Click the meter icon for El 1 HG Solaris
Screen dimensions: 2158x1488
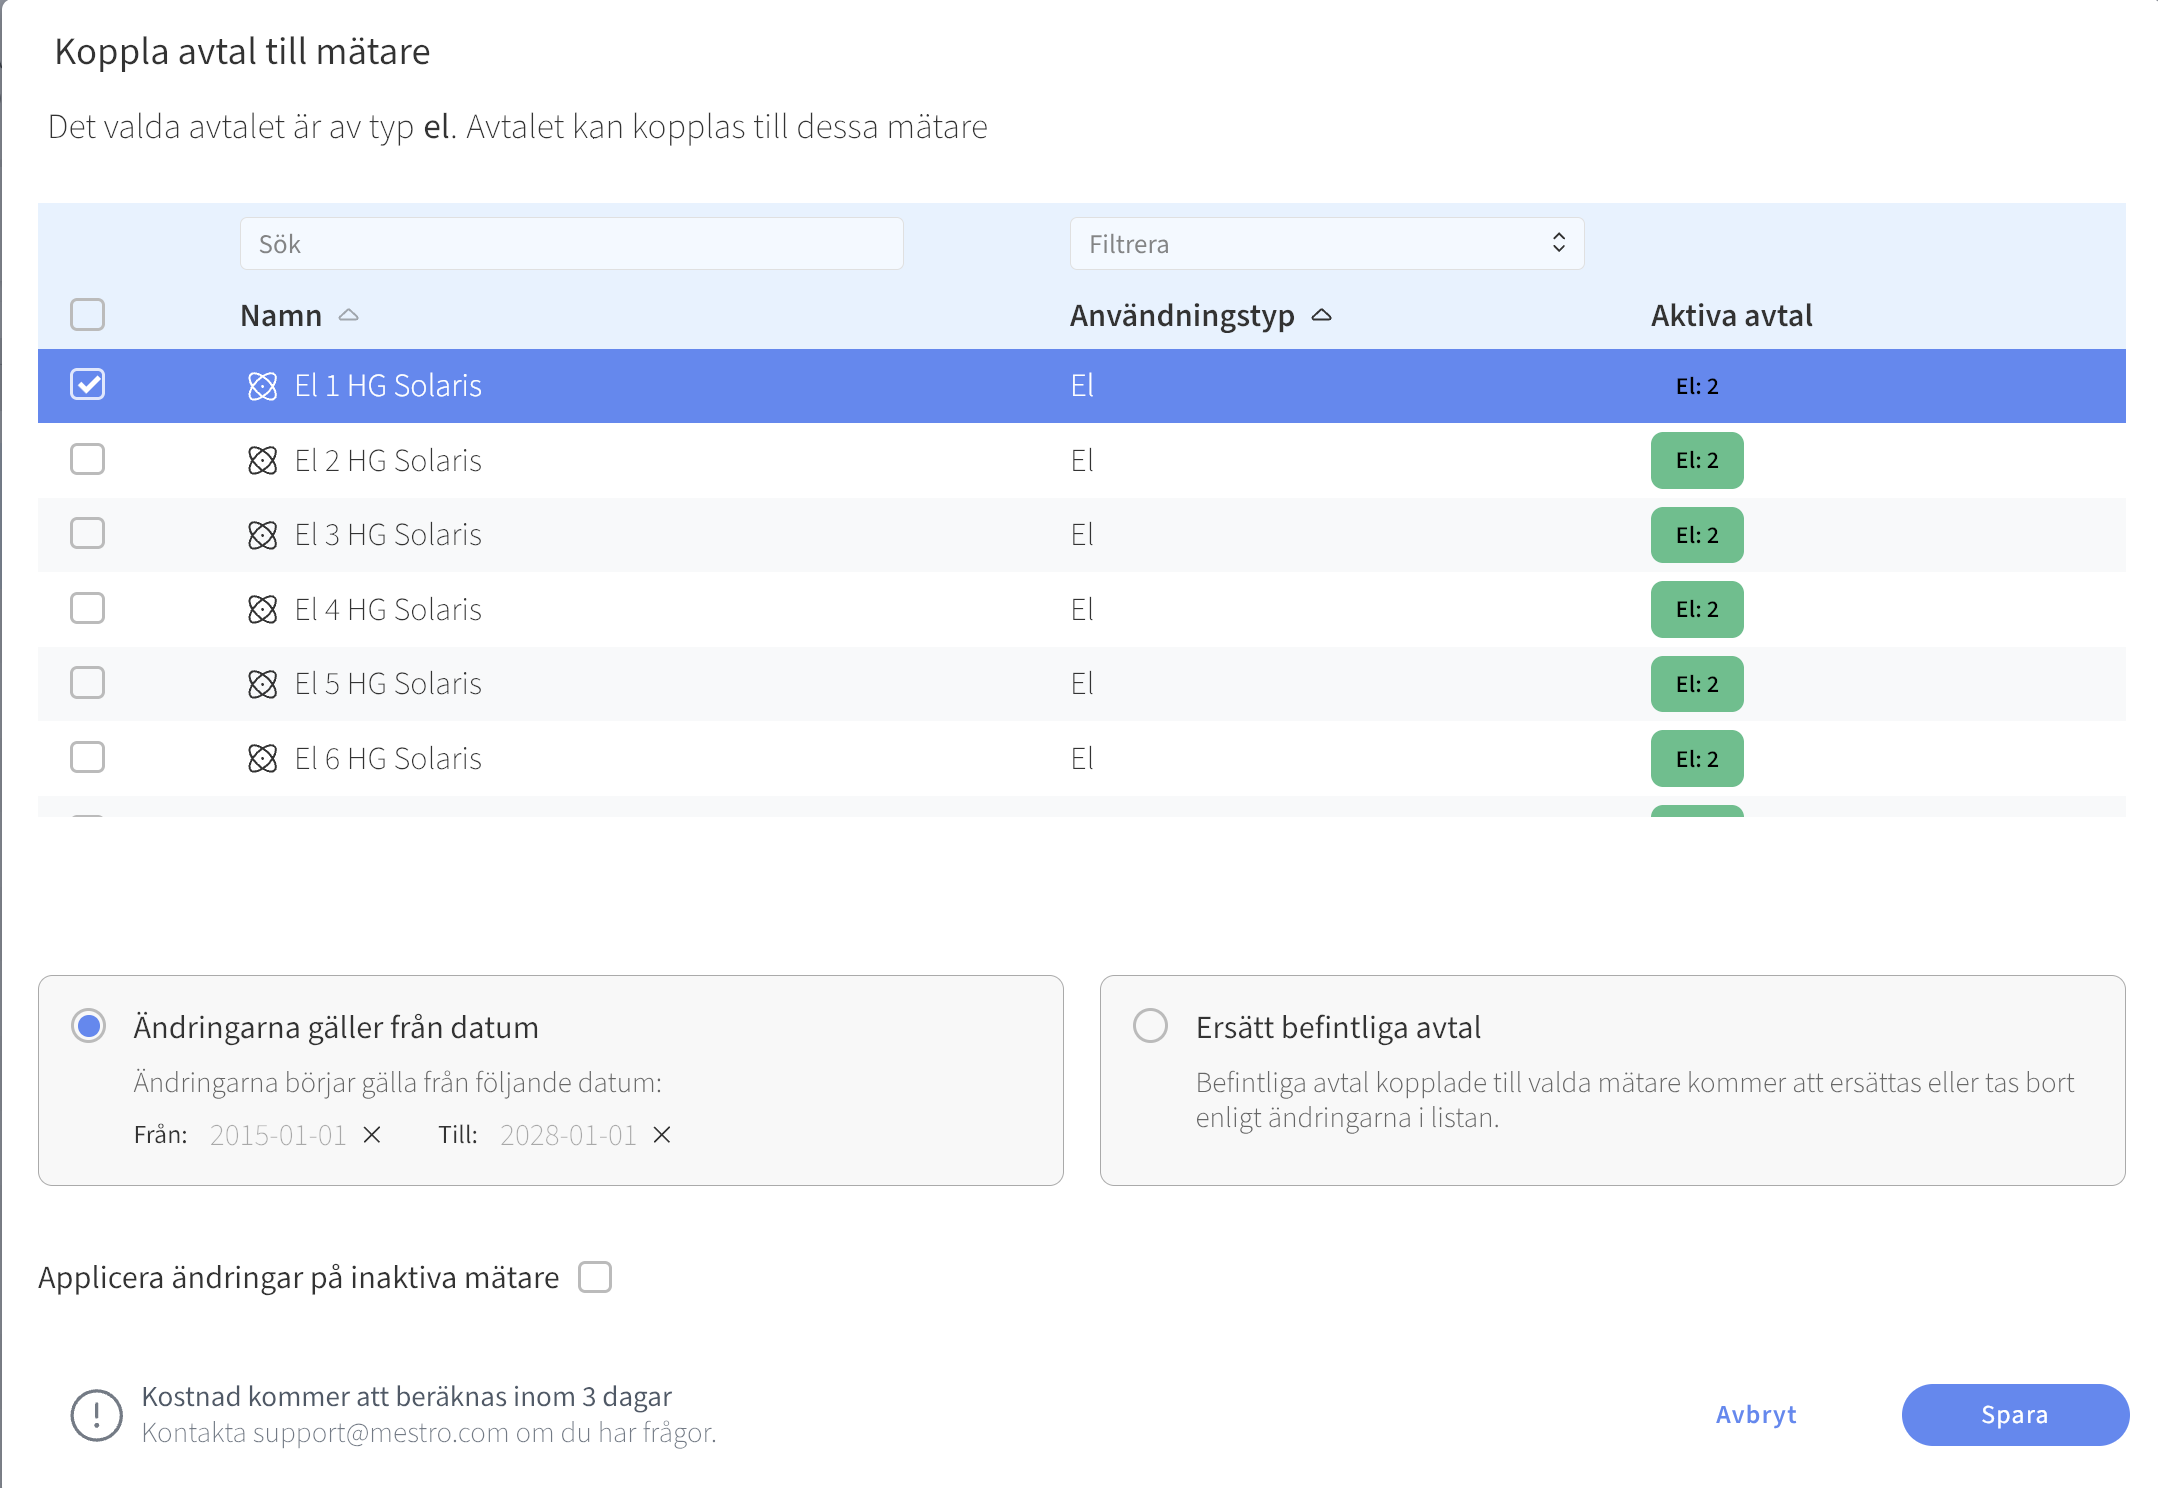(x=262, y=386)
